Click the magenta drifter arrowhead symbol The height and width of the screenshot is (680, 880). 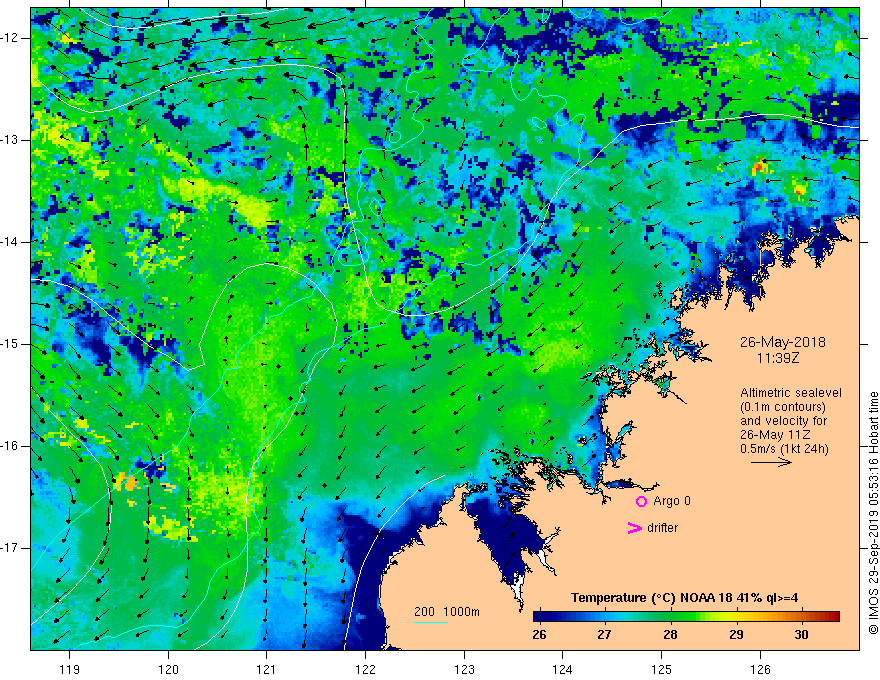635,528
